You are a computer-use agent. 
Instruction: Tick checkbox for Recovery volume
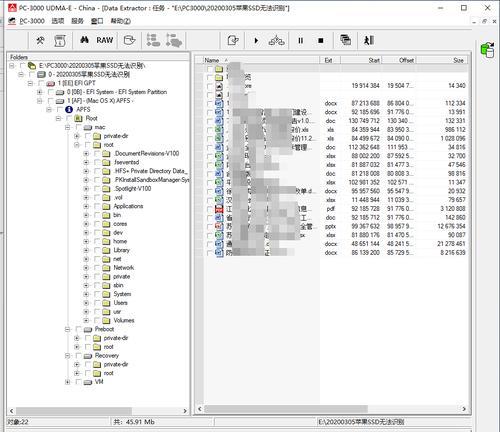78,356
